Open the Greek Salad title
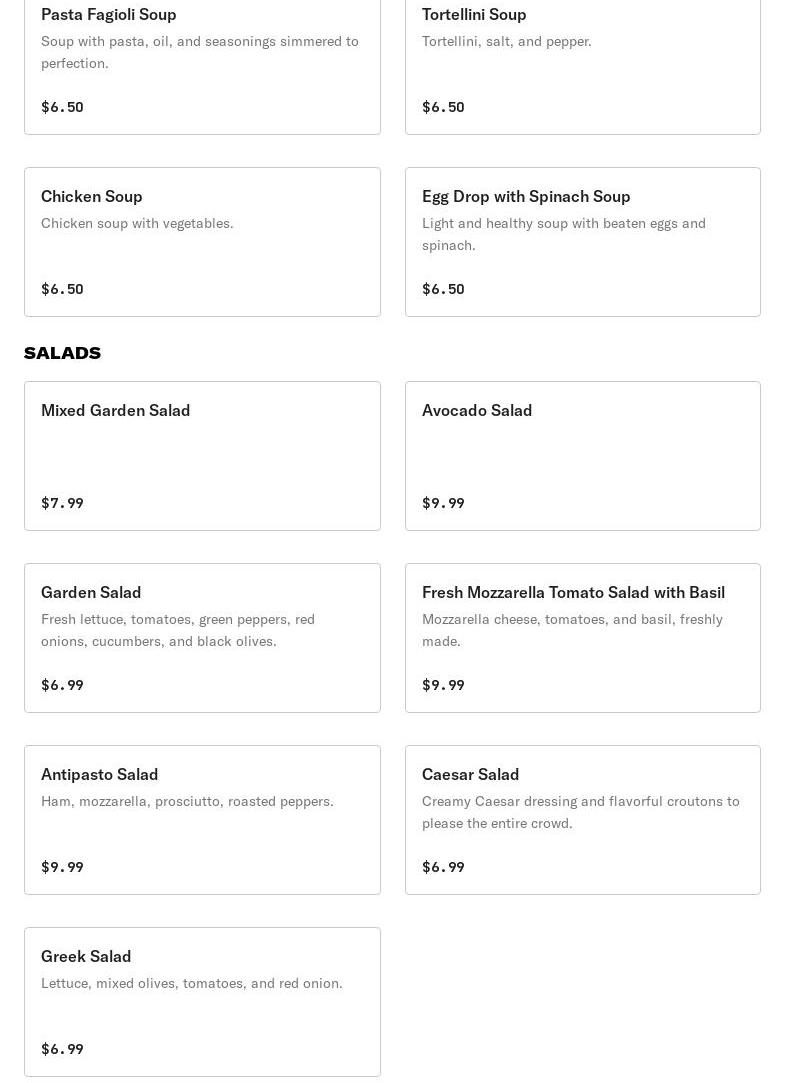This screenshot has height=1083, width=785. point(86,956)
